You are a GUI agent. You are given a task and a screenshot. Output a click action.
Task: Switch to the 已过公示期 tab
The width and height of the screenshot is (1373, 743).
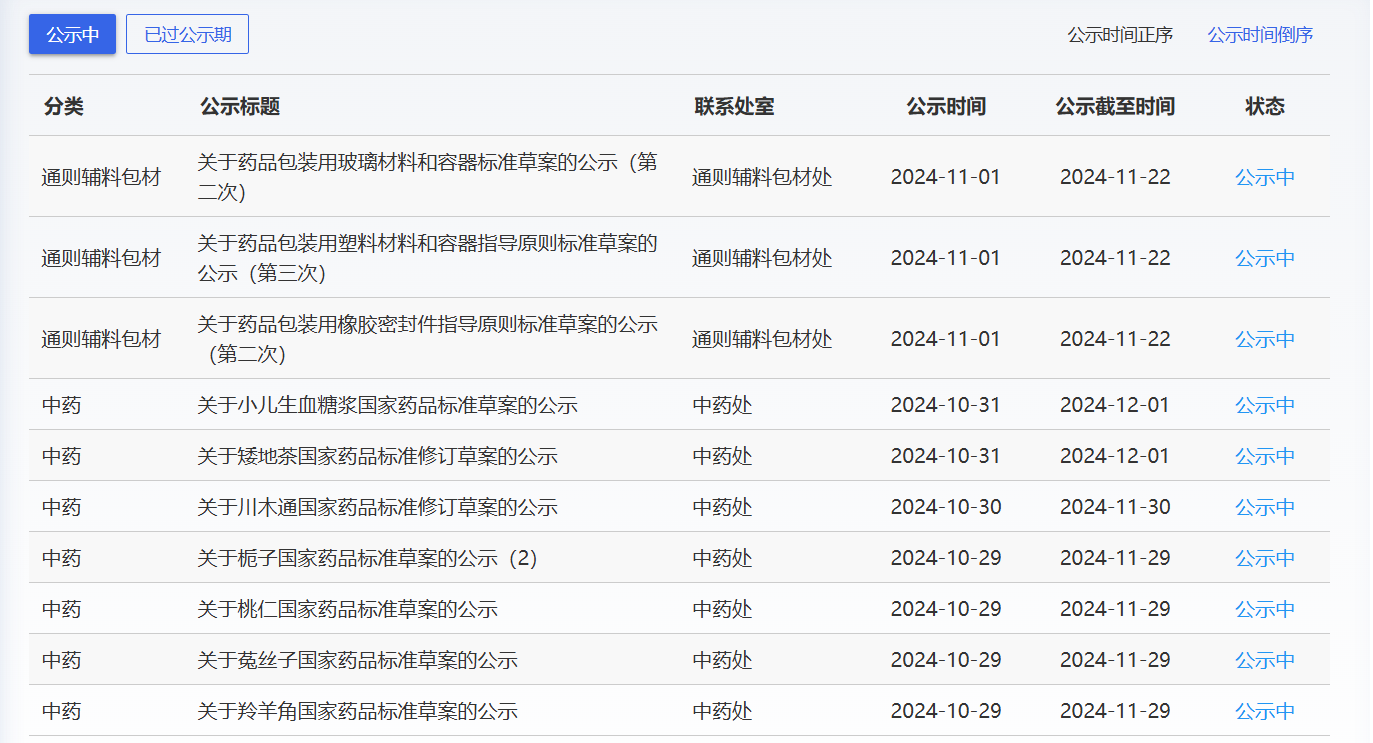point(187,34)
